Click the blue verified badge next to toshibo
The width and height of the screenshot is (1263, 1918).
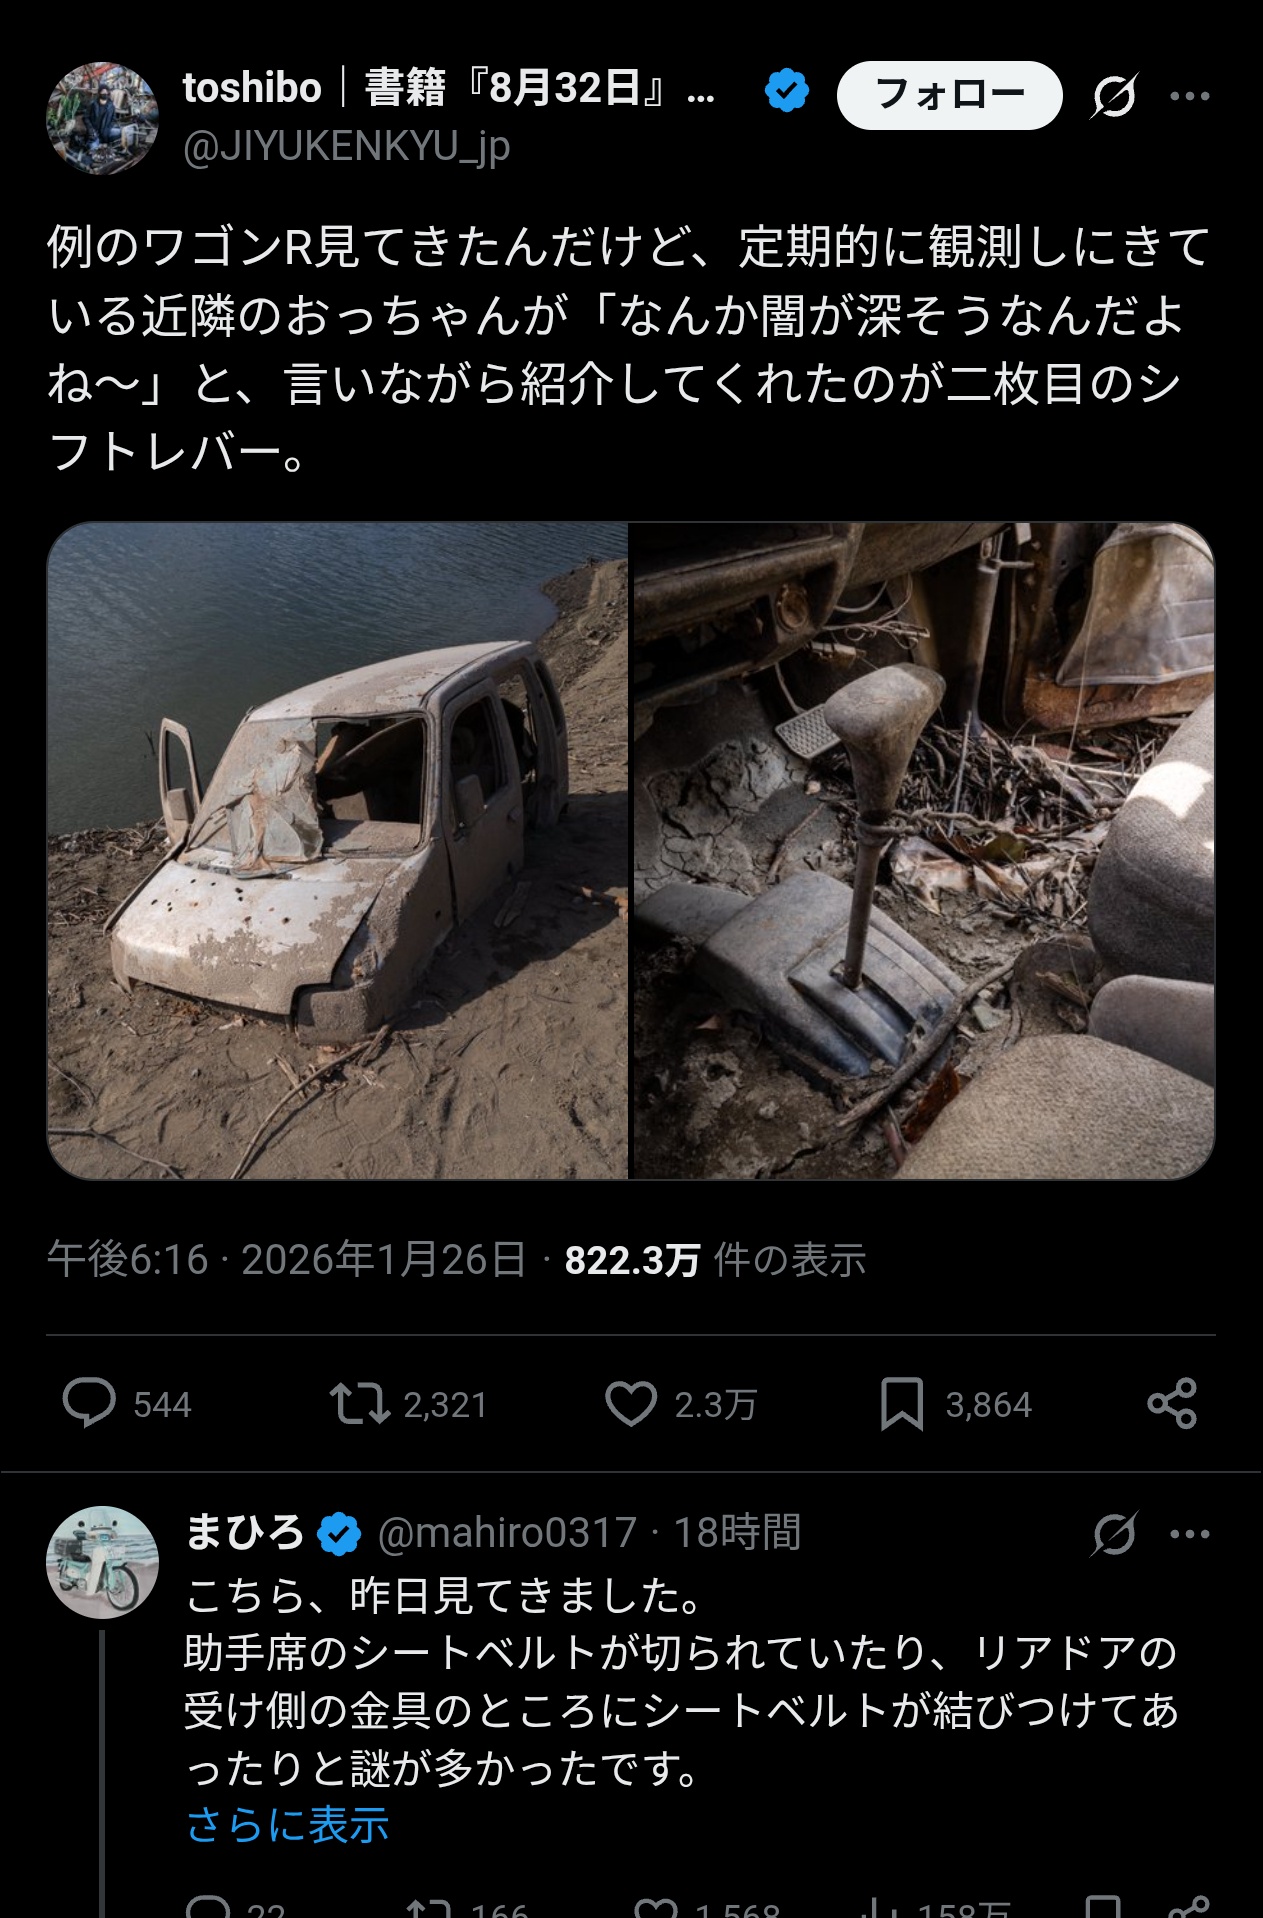click(787, 91)
